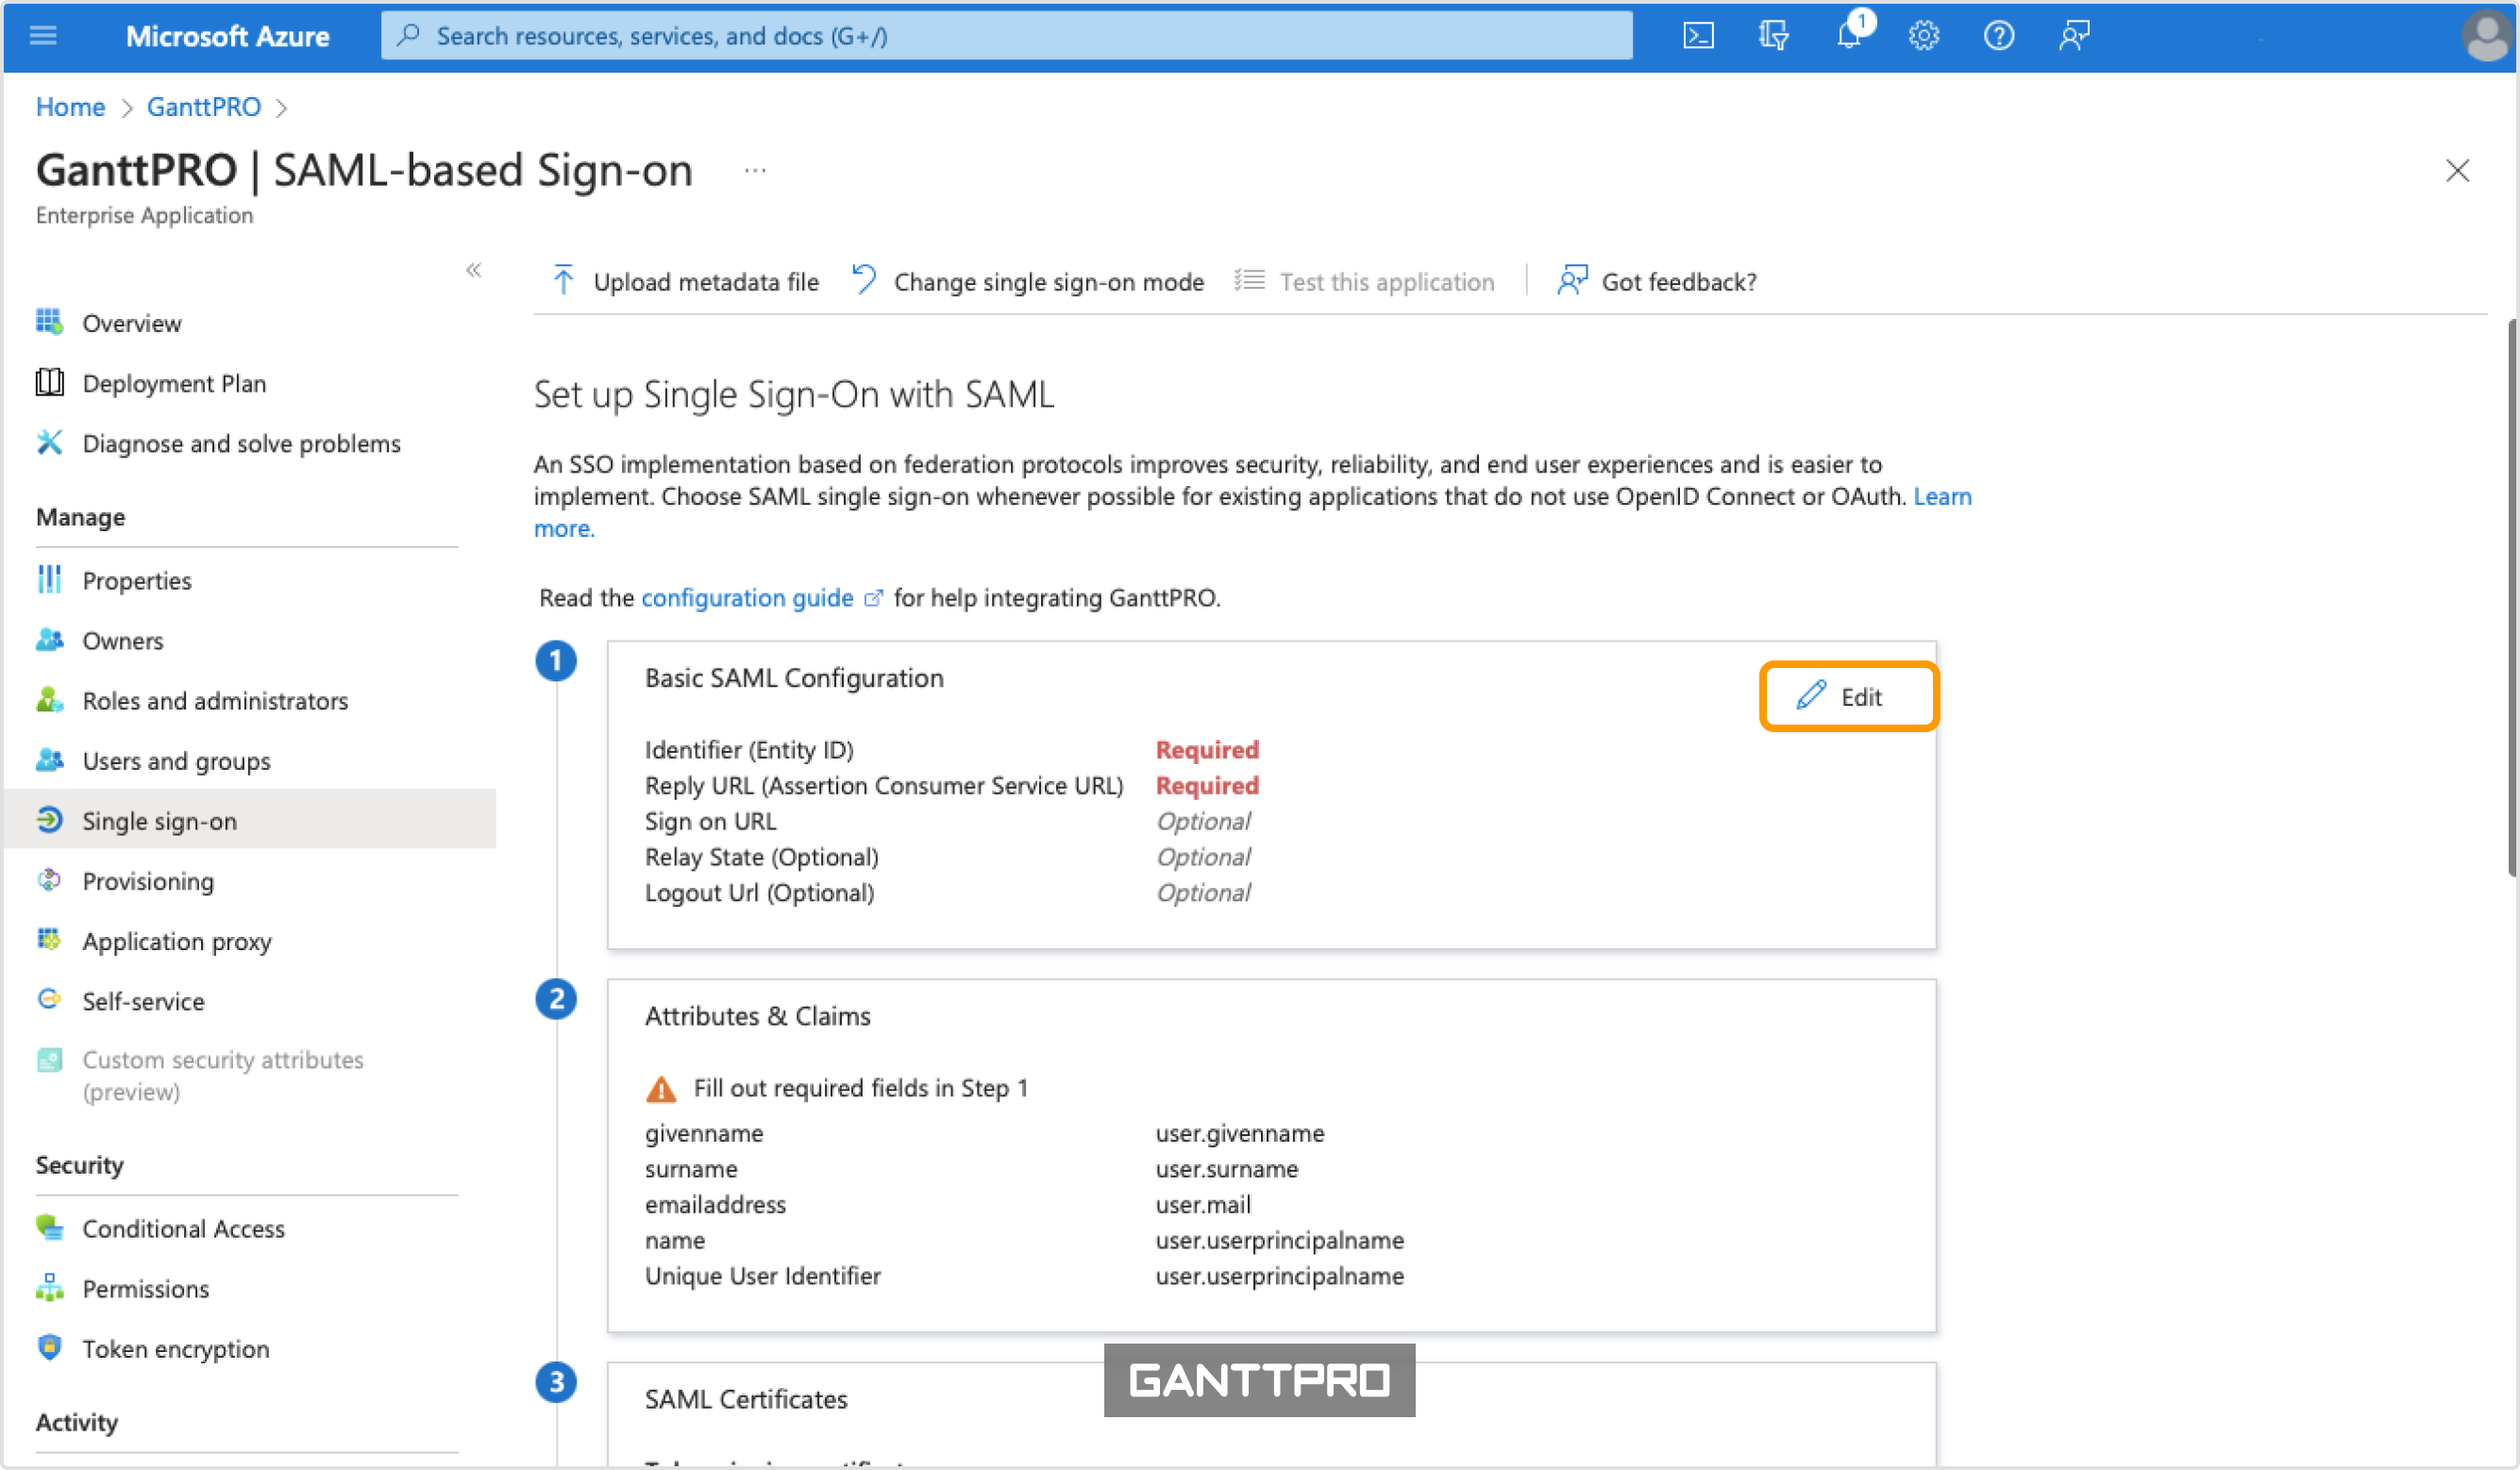Follow the Learn more link

click(x=1942, y=496)
